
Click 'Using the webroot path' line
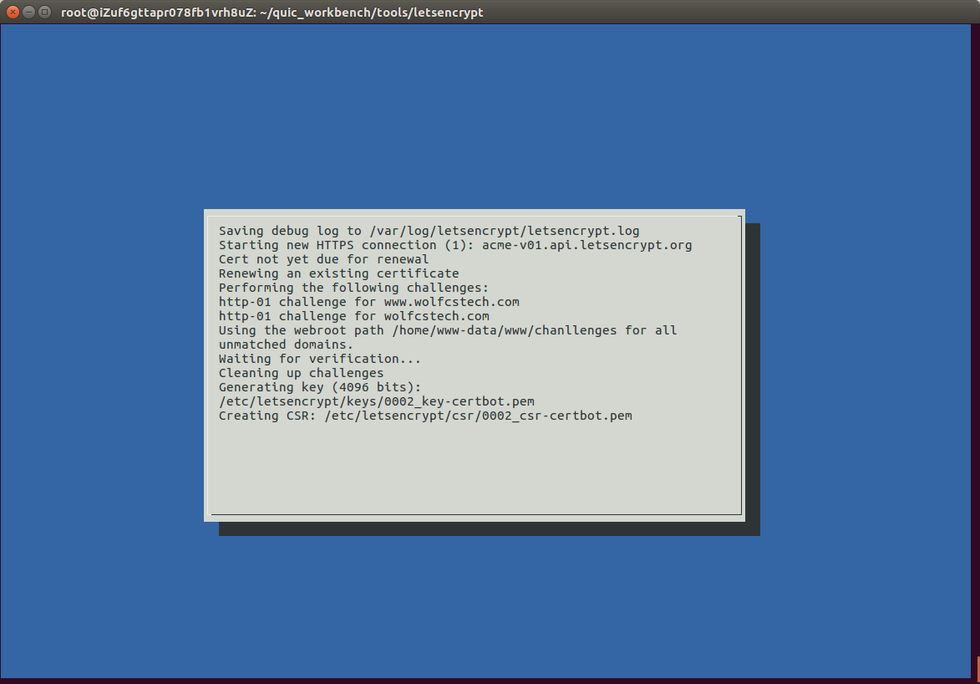click(448, 330)
